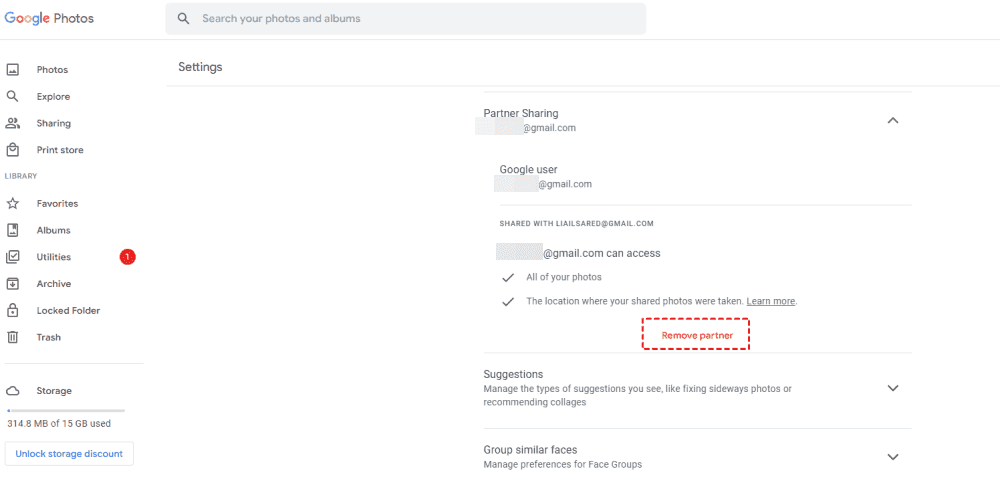Click the Locked Folder padlock icon

coord(13,311)
